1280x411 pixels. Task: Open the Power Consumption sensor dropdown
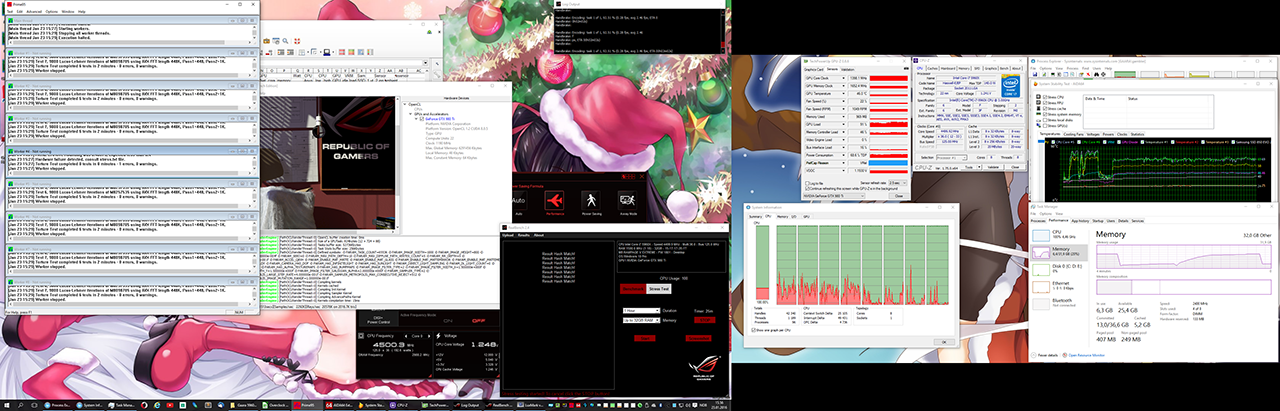pos(843,155)
